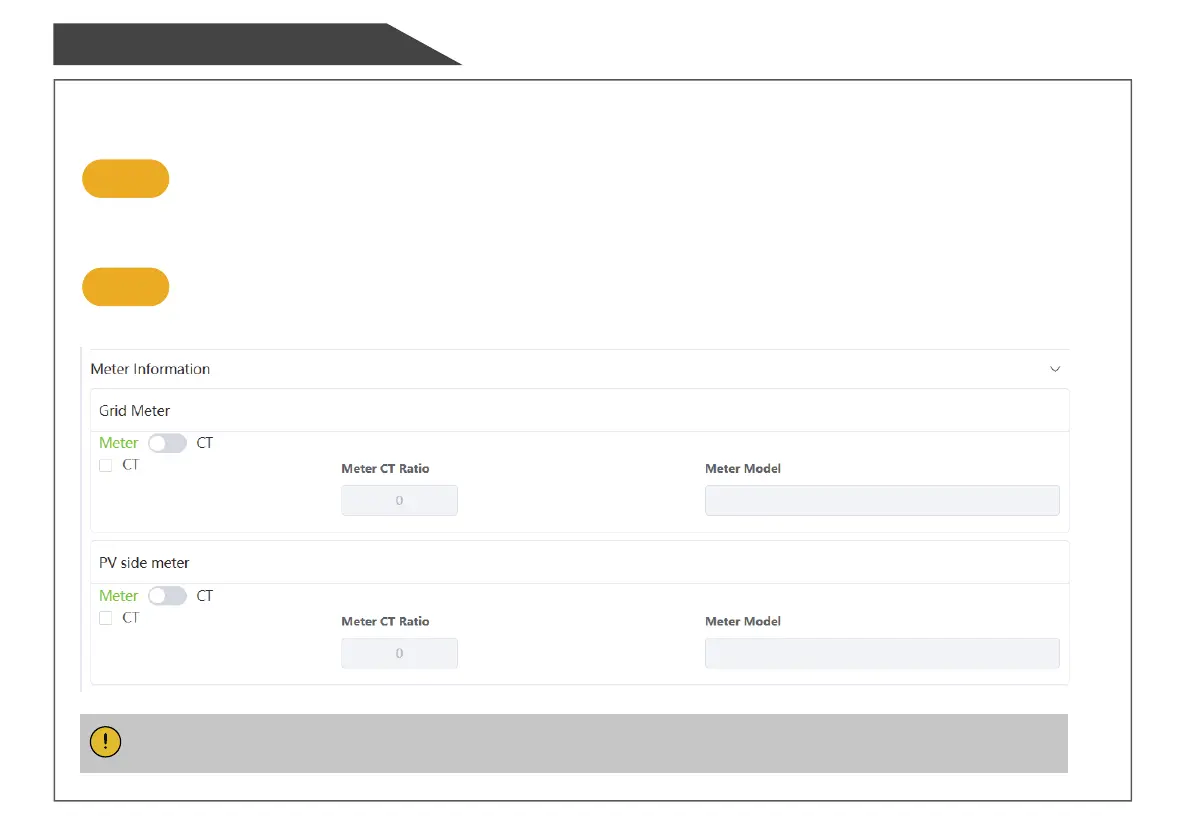This screenshot has height=839, width=1191.
Task: Click the Grid Meter Model input field
Action: tap(882, 500)
